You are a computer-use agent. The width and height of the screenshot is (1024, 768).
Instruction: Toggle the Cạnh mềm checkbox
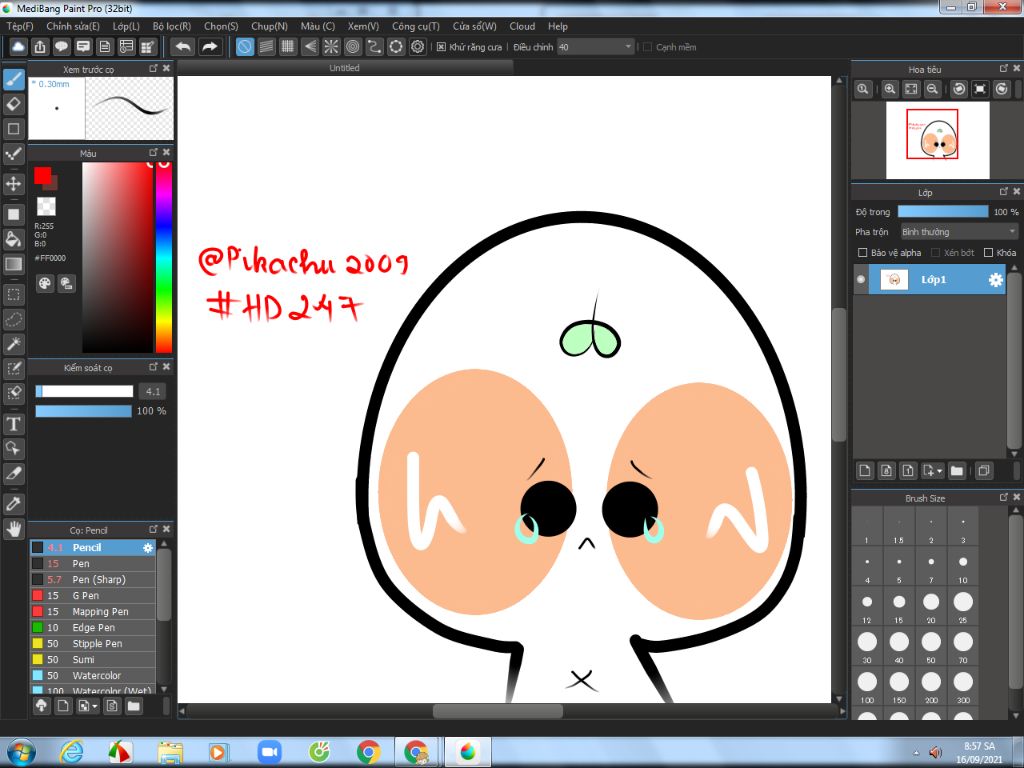tap(647, 47)
